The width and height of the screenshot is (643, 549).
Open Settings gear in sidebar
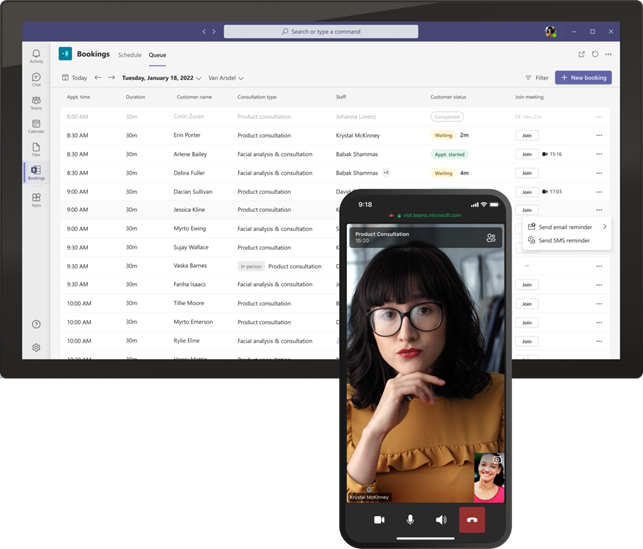36,347
